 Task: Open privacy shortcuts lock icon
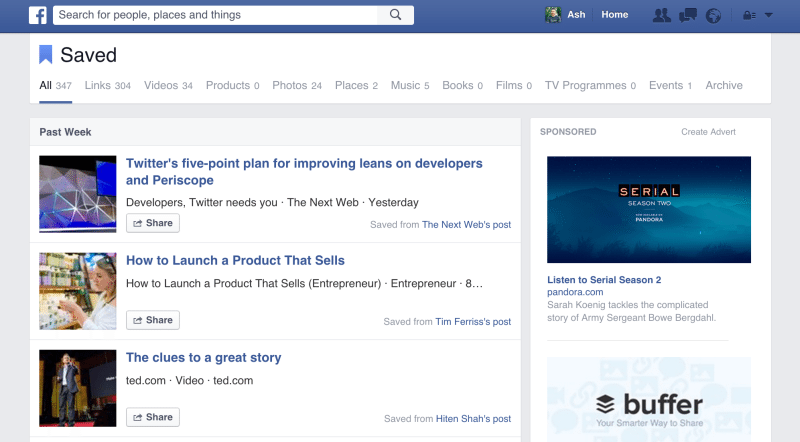[749, 16]
